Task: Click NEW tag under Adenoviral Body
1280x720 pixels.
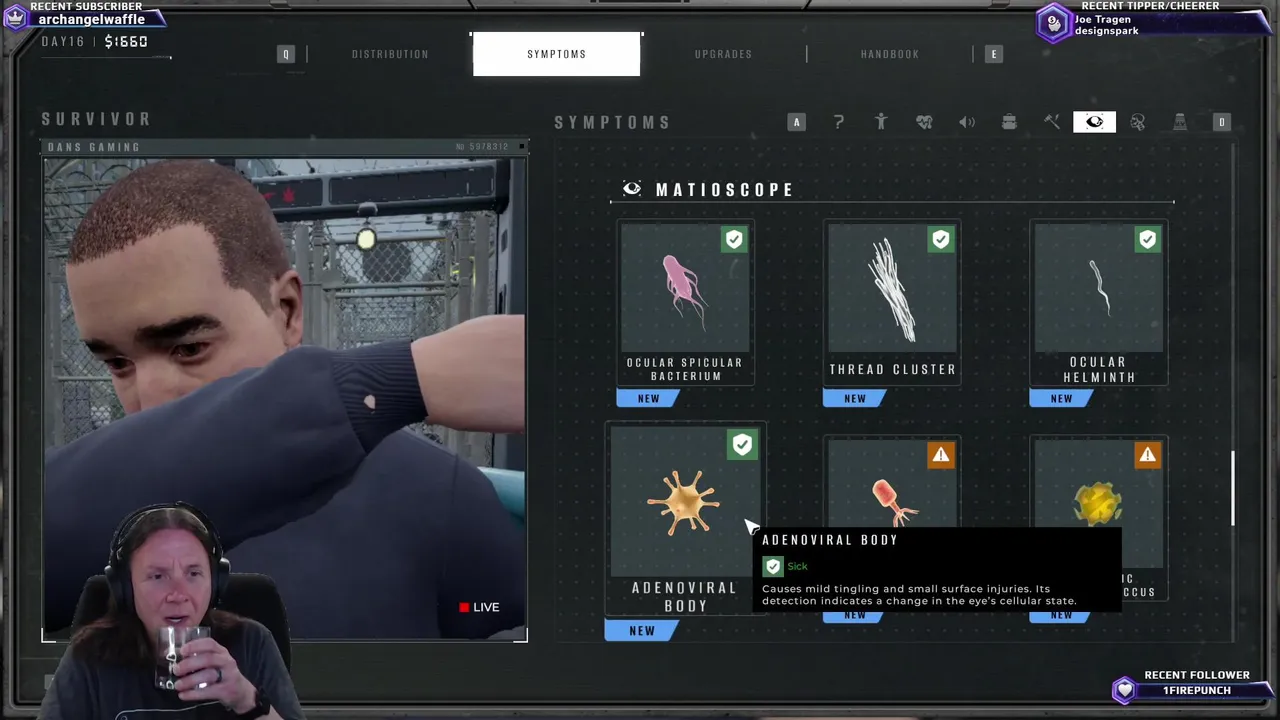Action: 642,630
